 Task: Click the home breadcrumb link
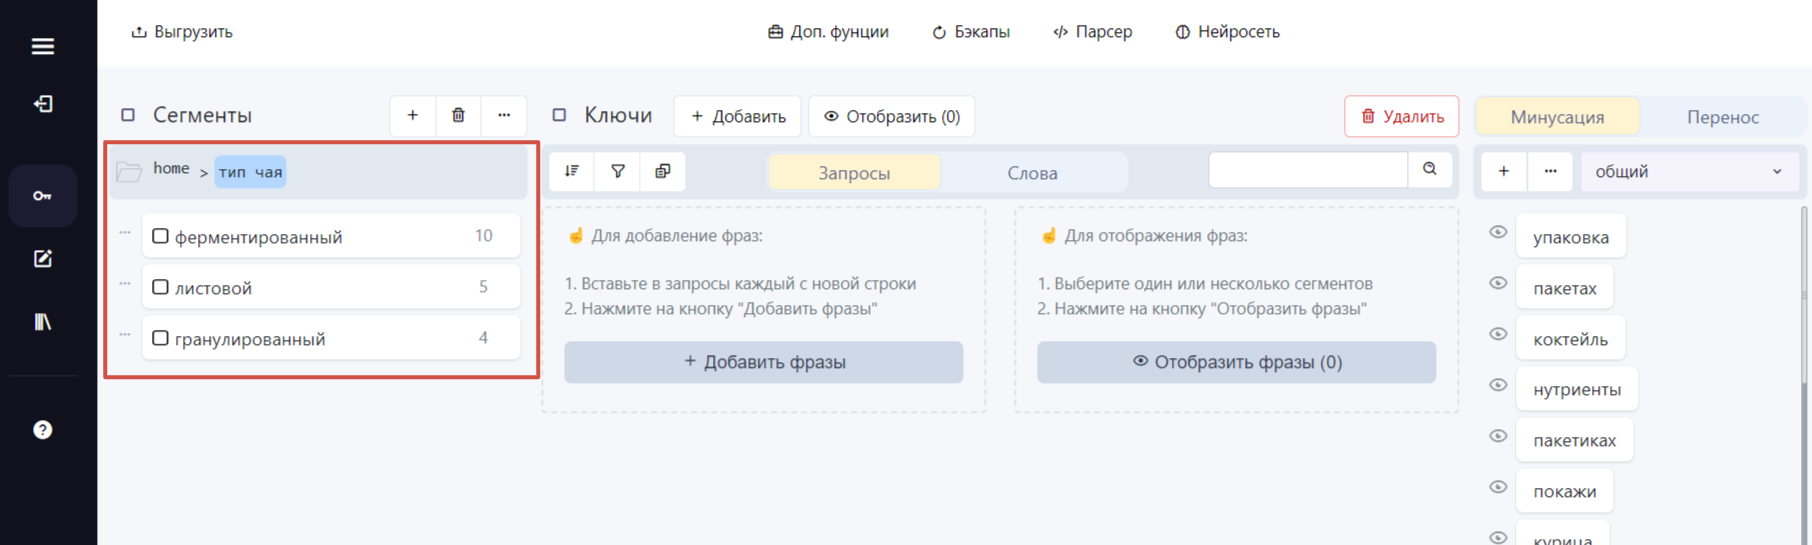coord(171,168)
